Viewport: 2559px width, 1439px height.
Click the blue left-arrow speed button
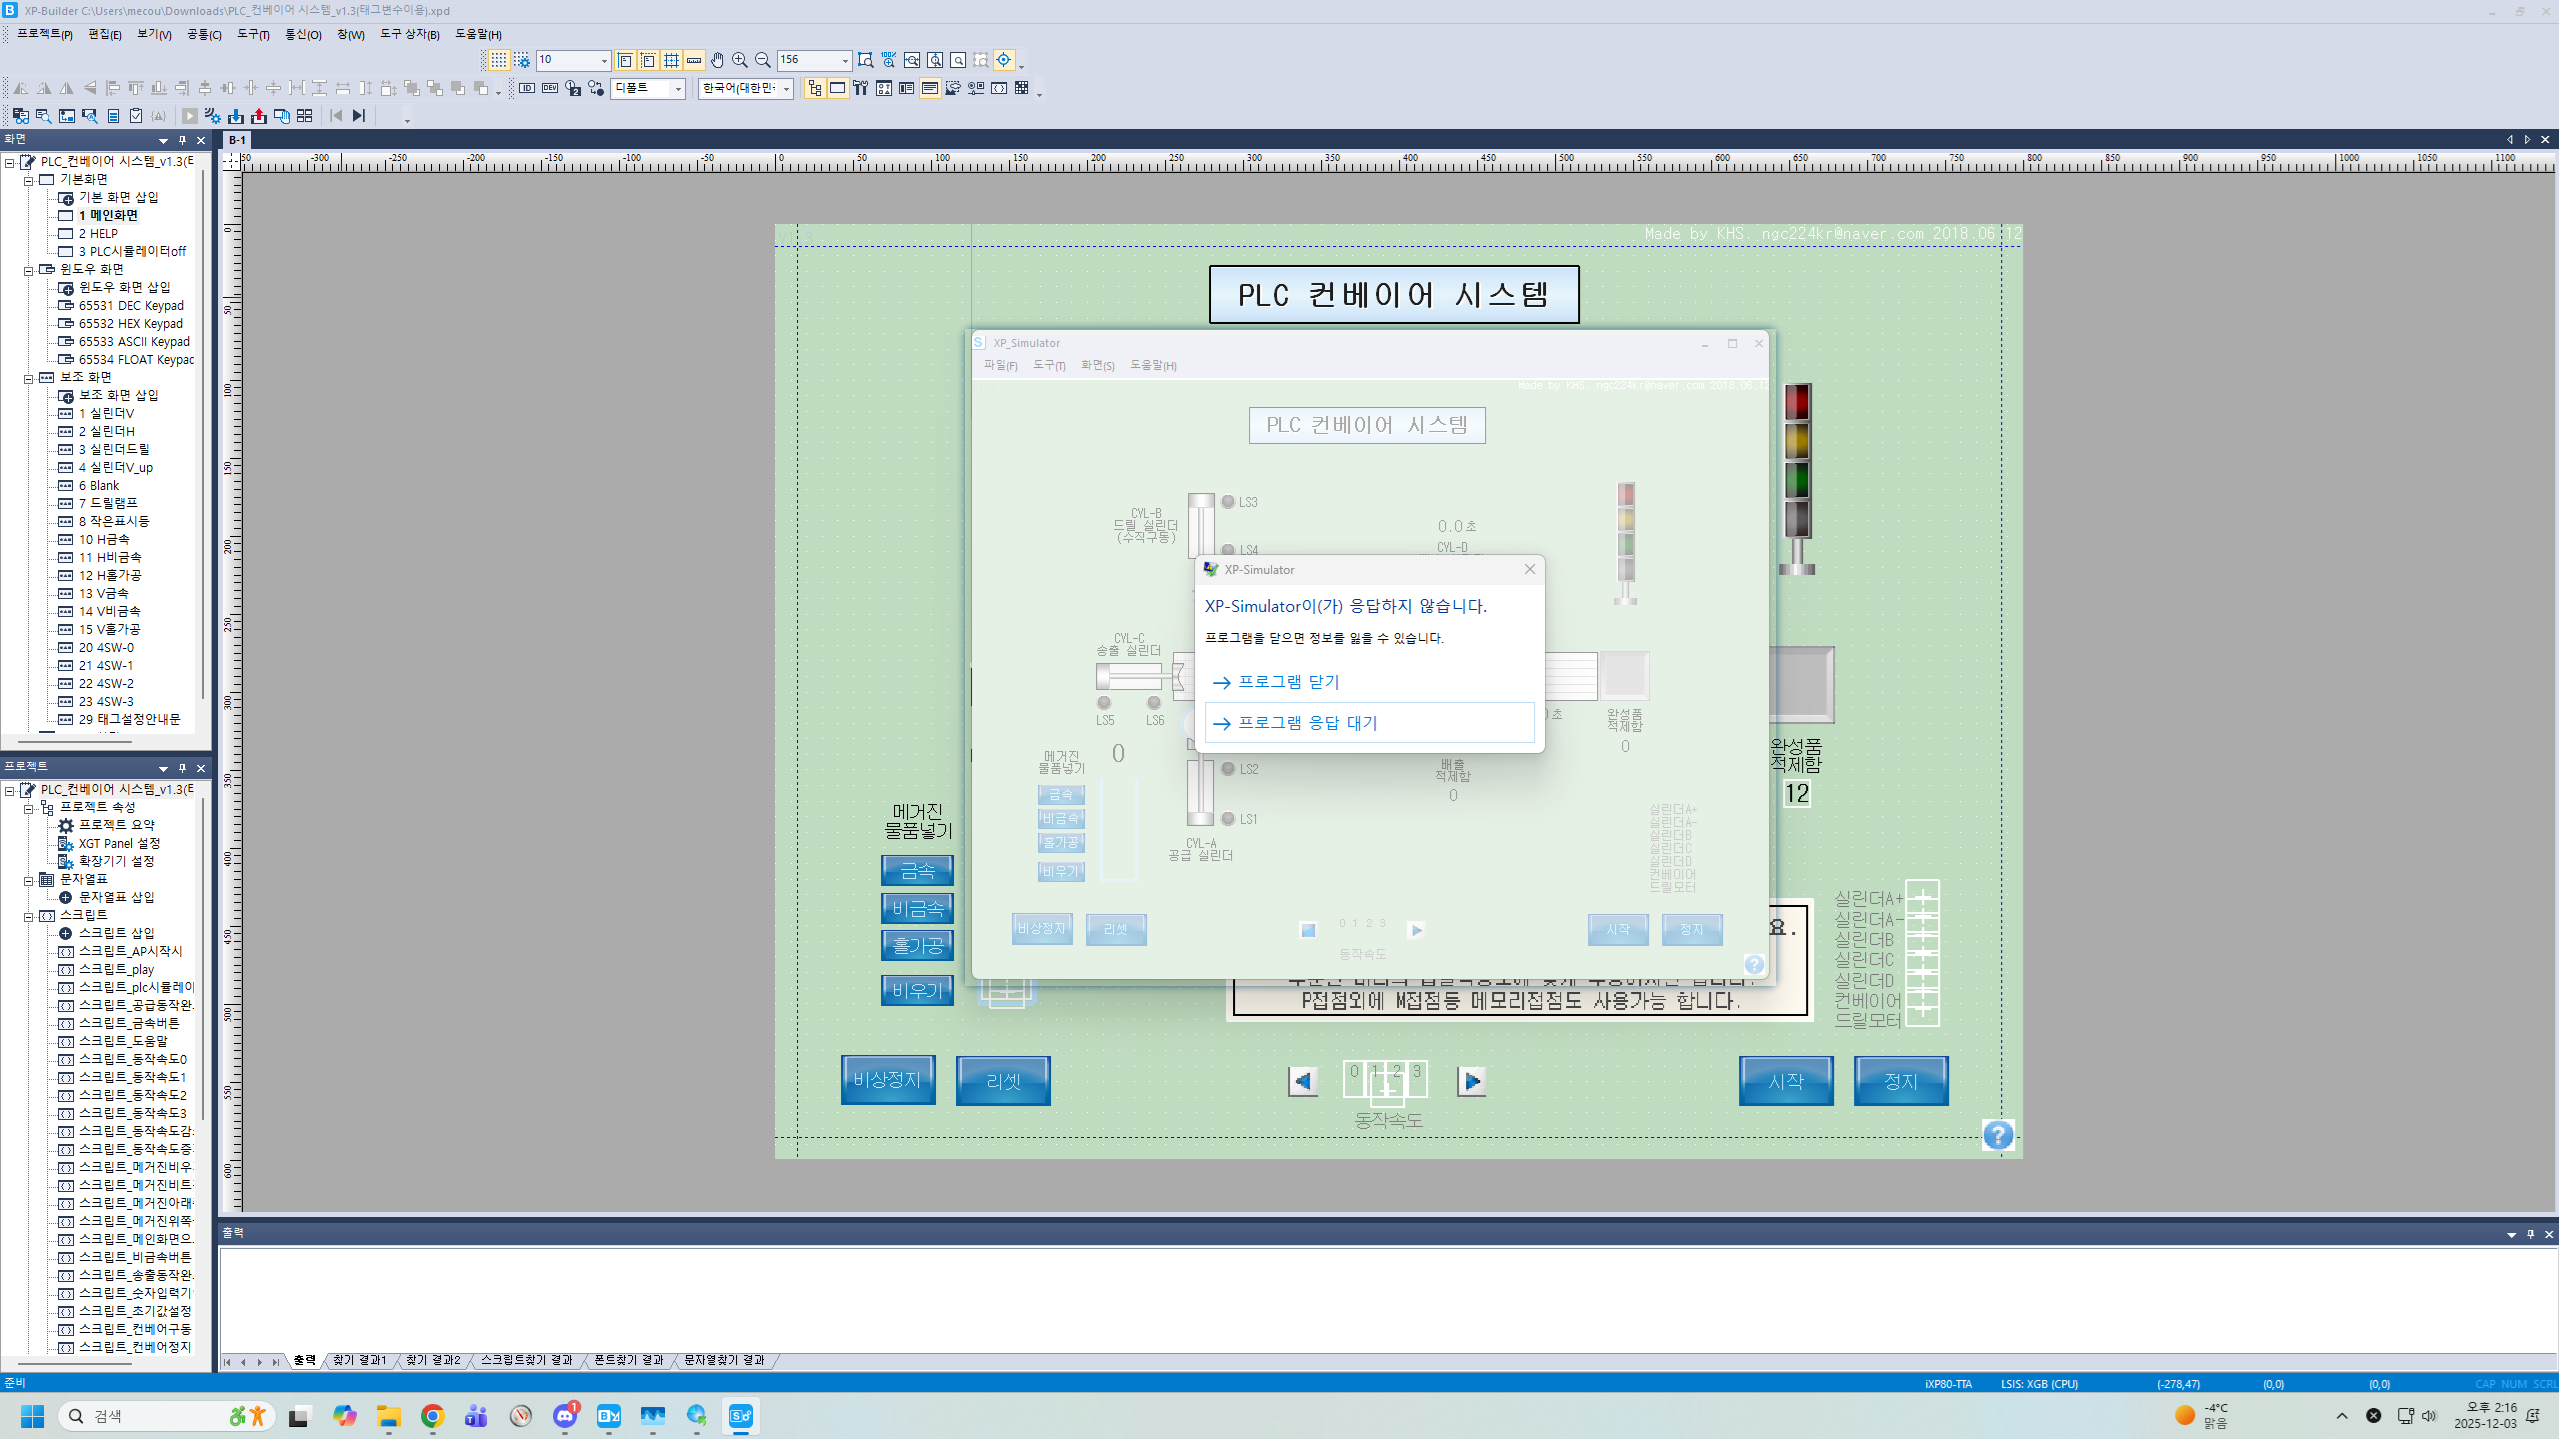pyautogui.click(x=1303, y=1081)
